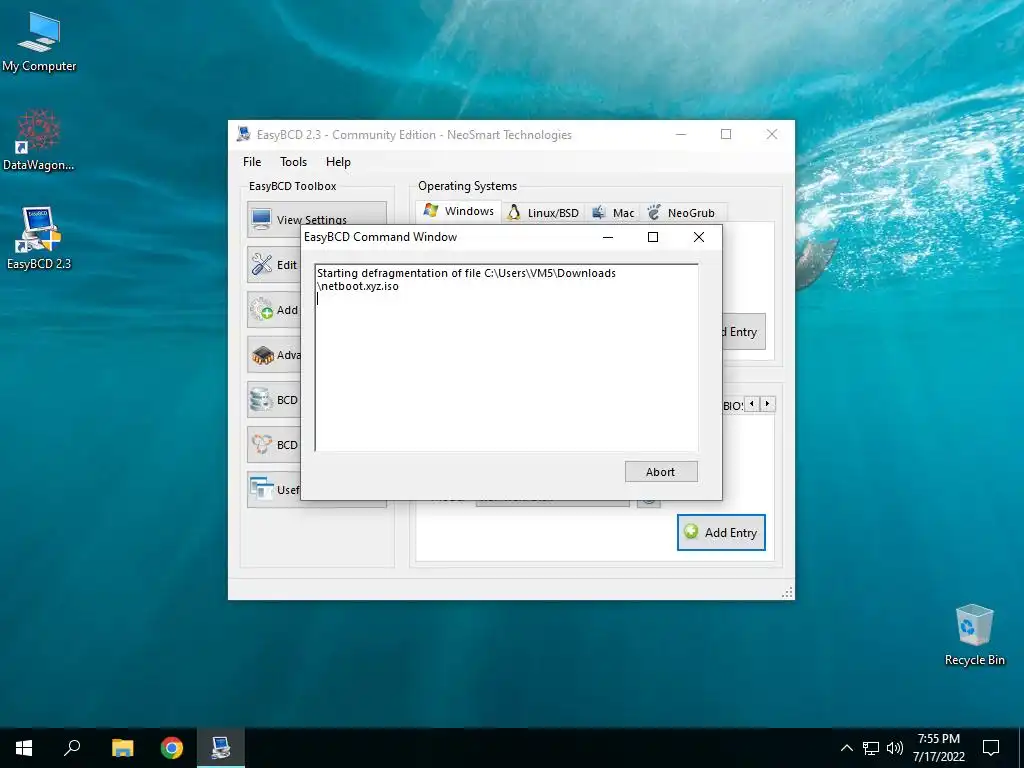The image size is (1024, 768).
Task: Click the EasyBCD taskbar icon
Action: [221, 748]
